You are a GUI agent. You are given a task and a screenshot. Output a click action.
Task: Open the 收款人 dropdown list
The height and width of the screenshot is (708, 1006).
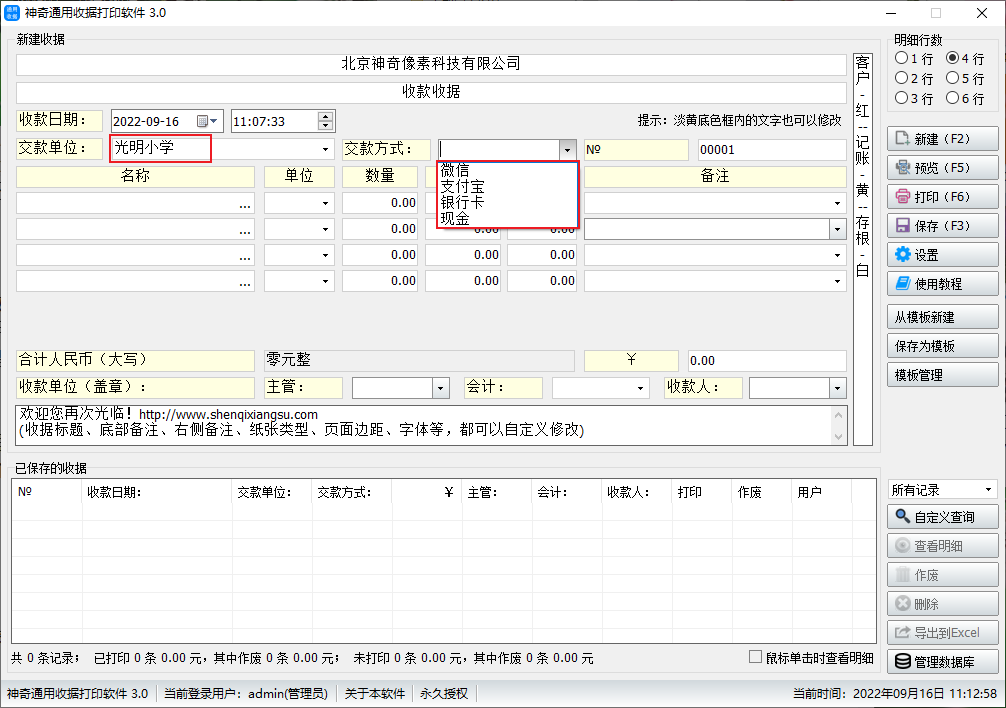tap(837, 388)
